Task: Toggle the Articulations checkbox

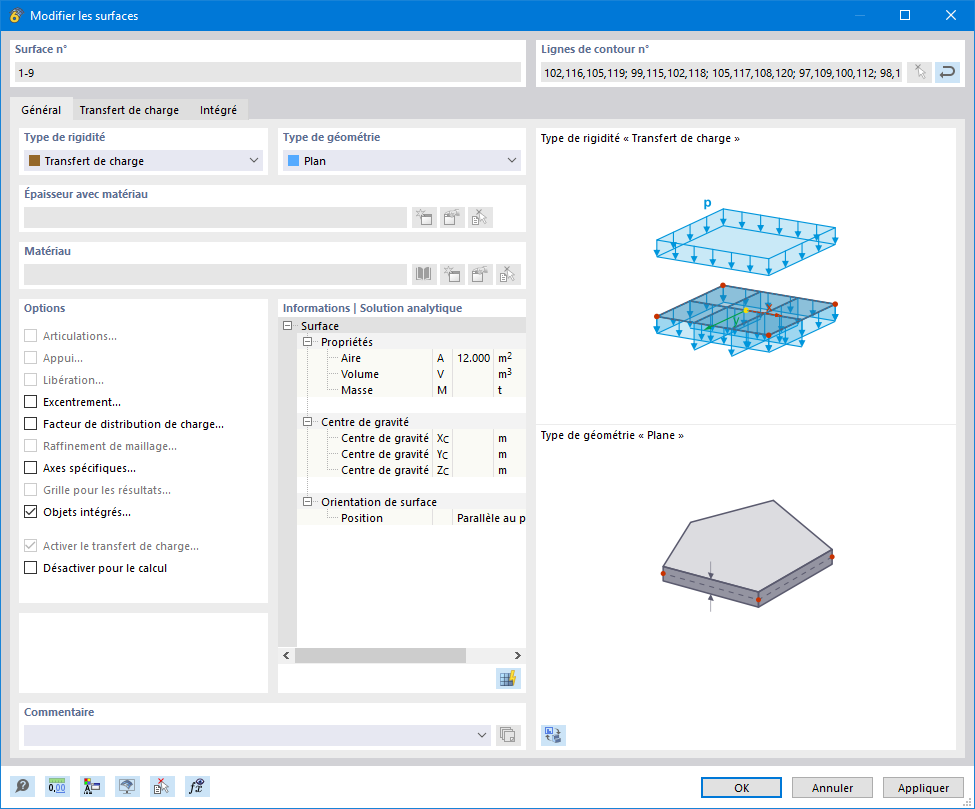Action: 30,336
